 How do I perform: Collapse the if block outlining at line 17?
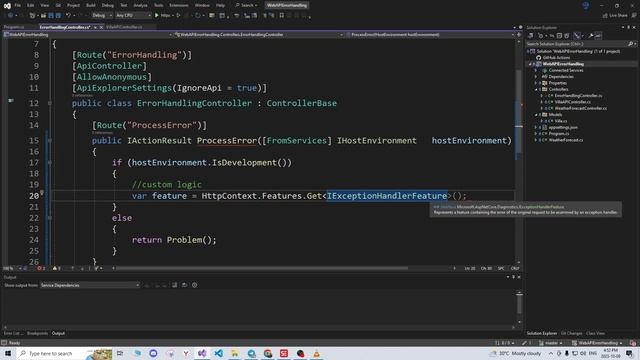click(x=50, y=162)
